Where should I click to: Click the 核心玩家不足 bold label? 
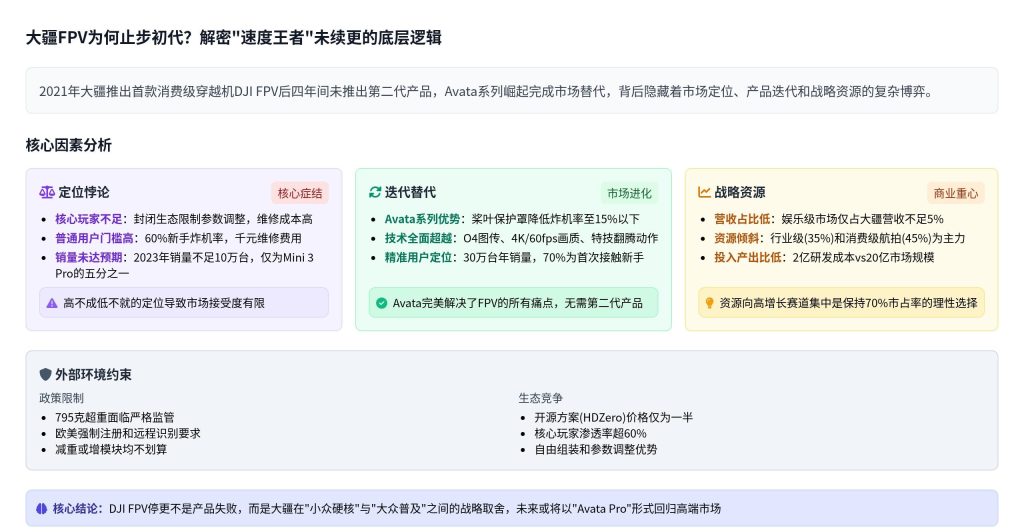tap(90, 219)
